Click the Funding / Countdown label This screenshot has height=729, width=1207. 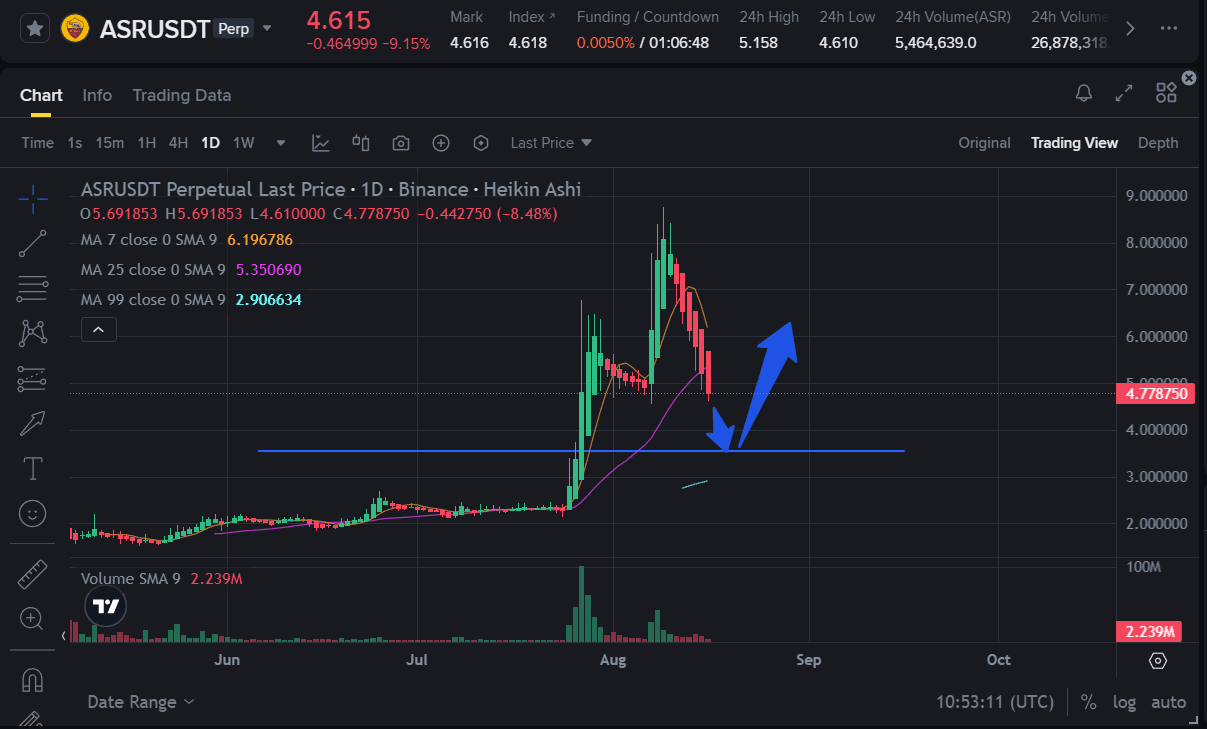pyautogui.click(x=648, y=17)
